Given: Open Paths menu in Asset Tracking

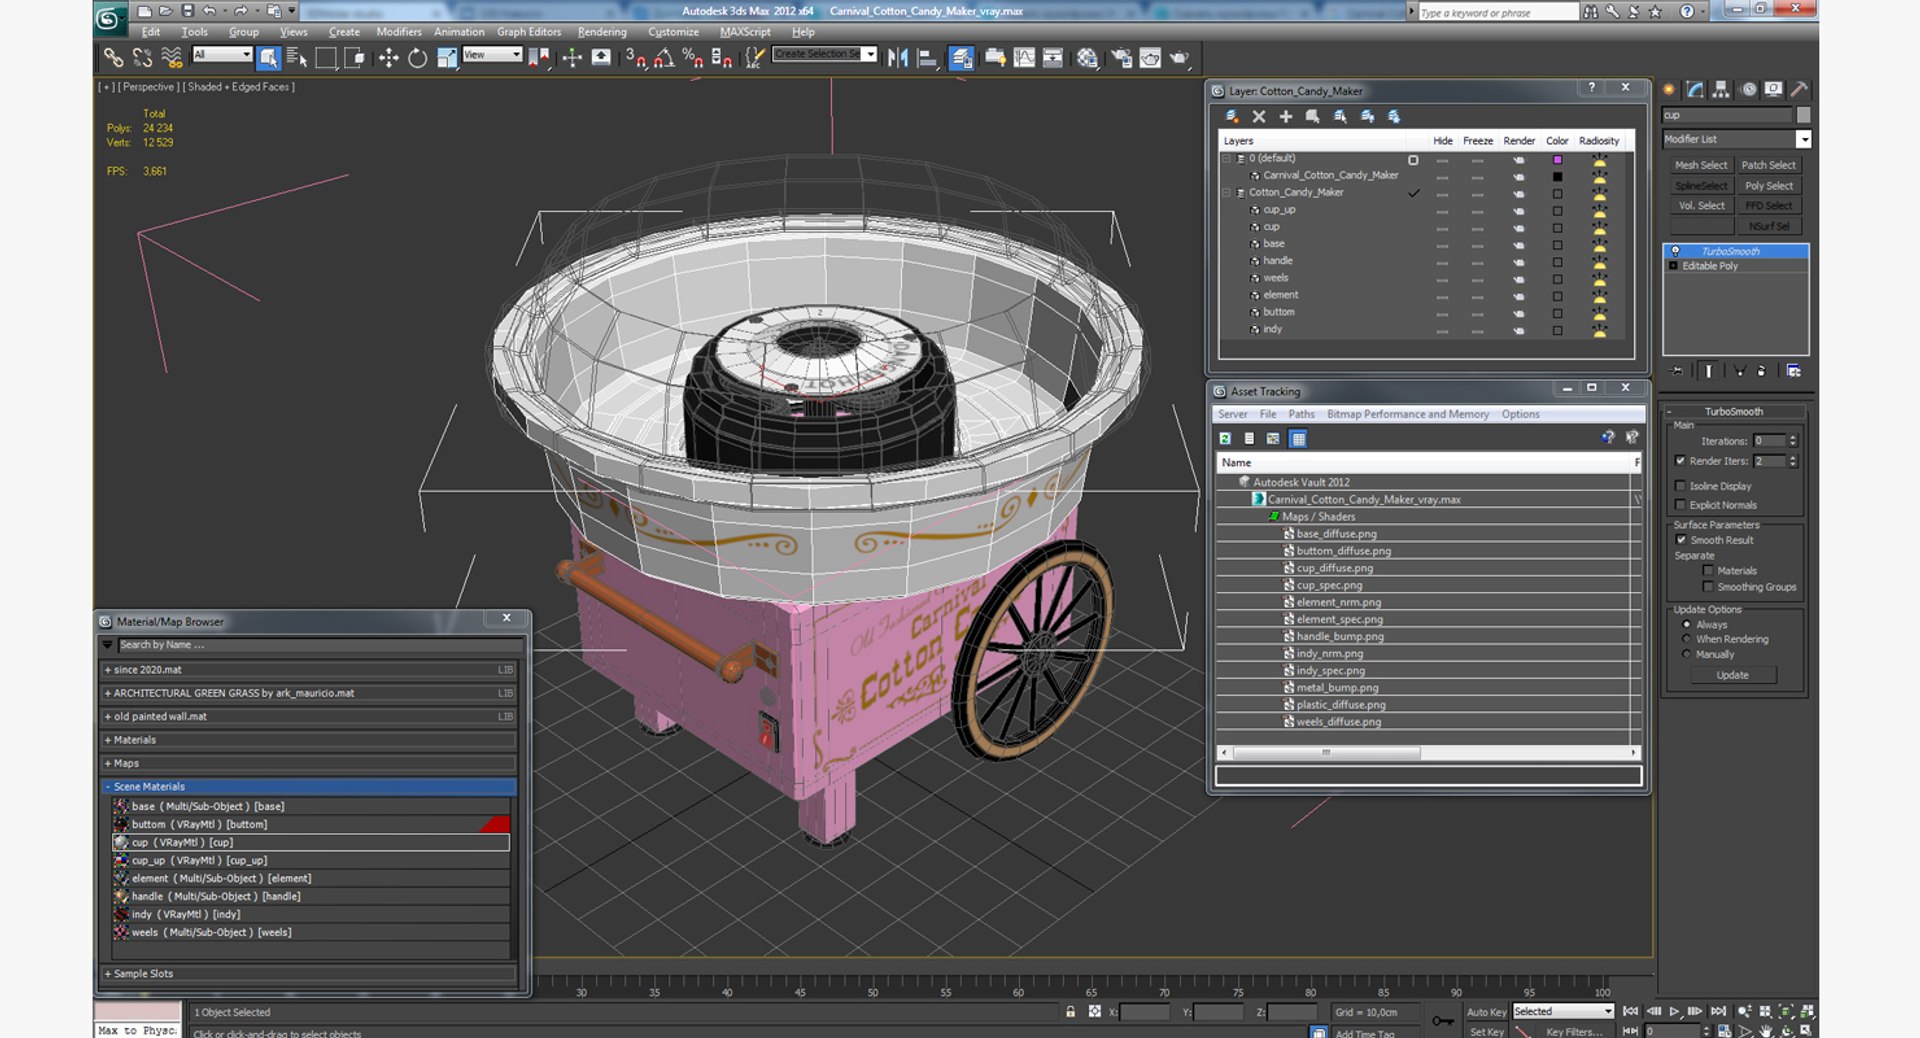Looking at the screenshot, I should tap(1301, 414).
